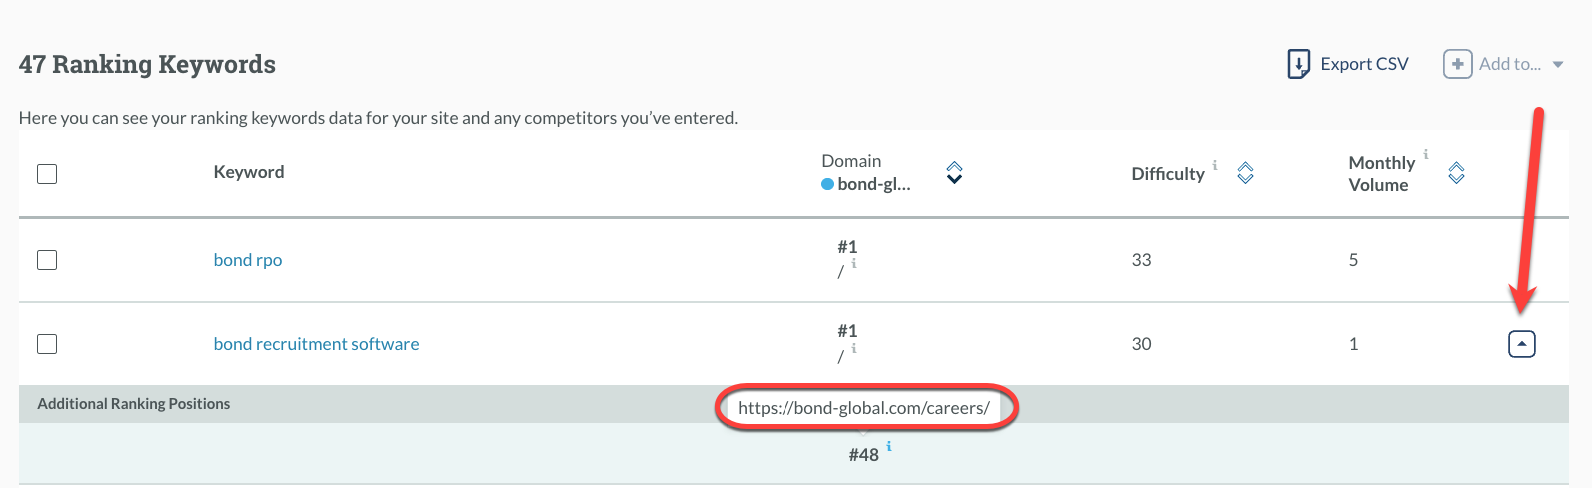Screen dimensions: 1592x488
Task: Click the Add to plus icon
Action: pyautogui.click(x=1457, y=64)
